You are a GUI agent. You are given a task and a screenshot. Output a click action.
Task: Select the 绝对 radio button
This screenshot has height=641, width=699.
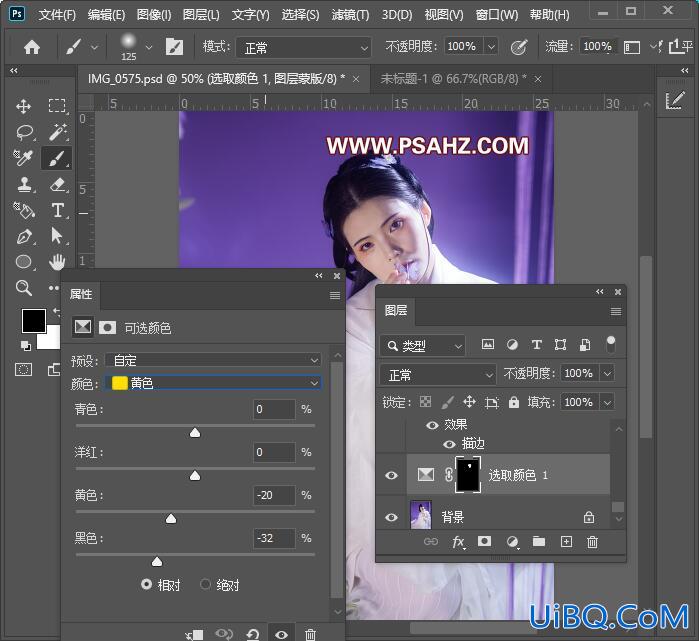pos(206,584)
